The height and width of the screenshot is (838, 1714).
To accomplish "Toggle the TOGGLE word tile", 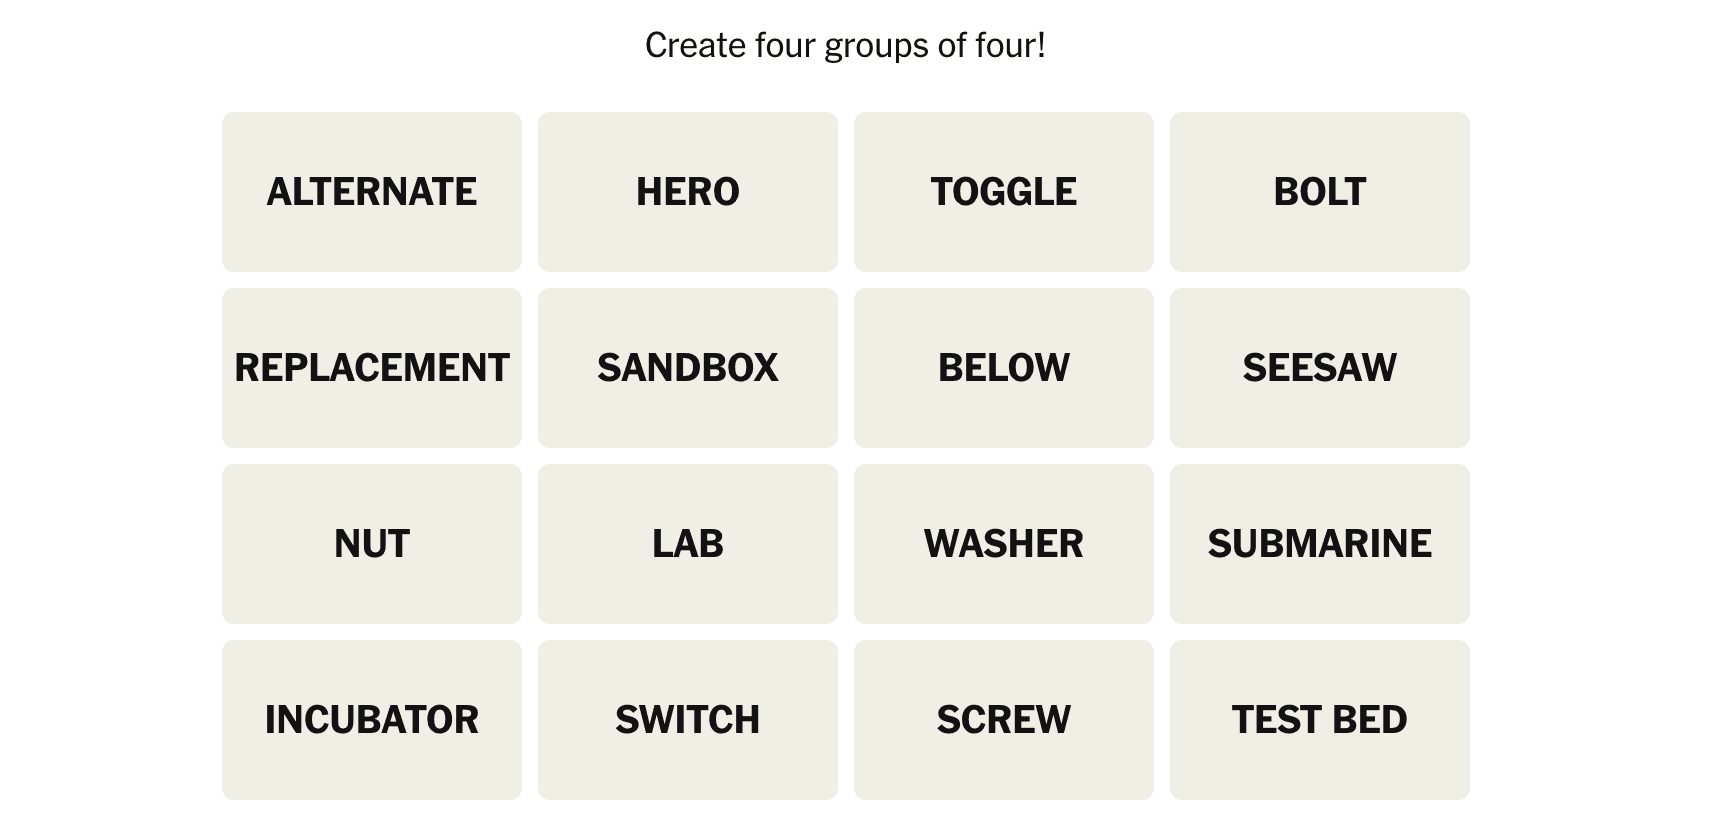I will 1003,192.
